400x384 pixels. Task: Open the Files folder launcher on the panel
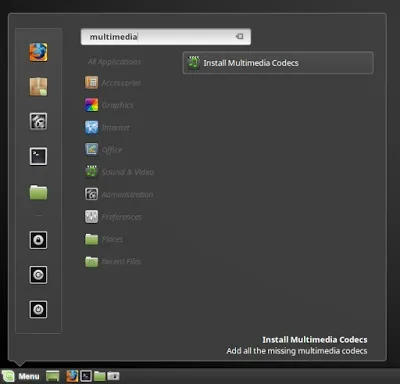(99, 376)
